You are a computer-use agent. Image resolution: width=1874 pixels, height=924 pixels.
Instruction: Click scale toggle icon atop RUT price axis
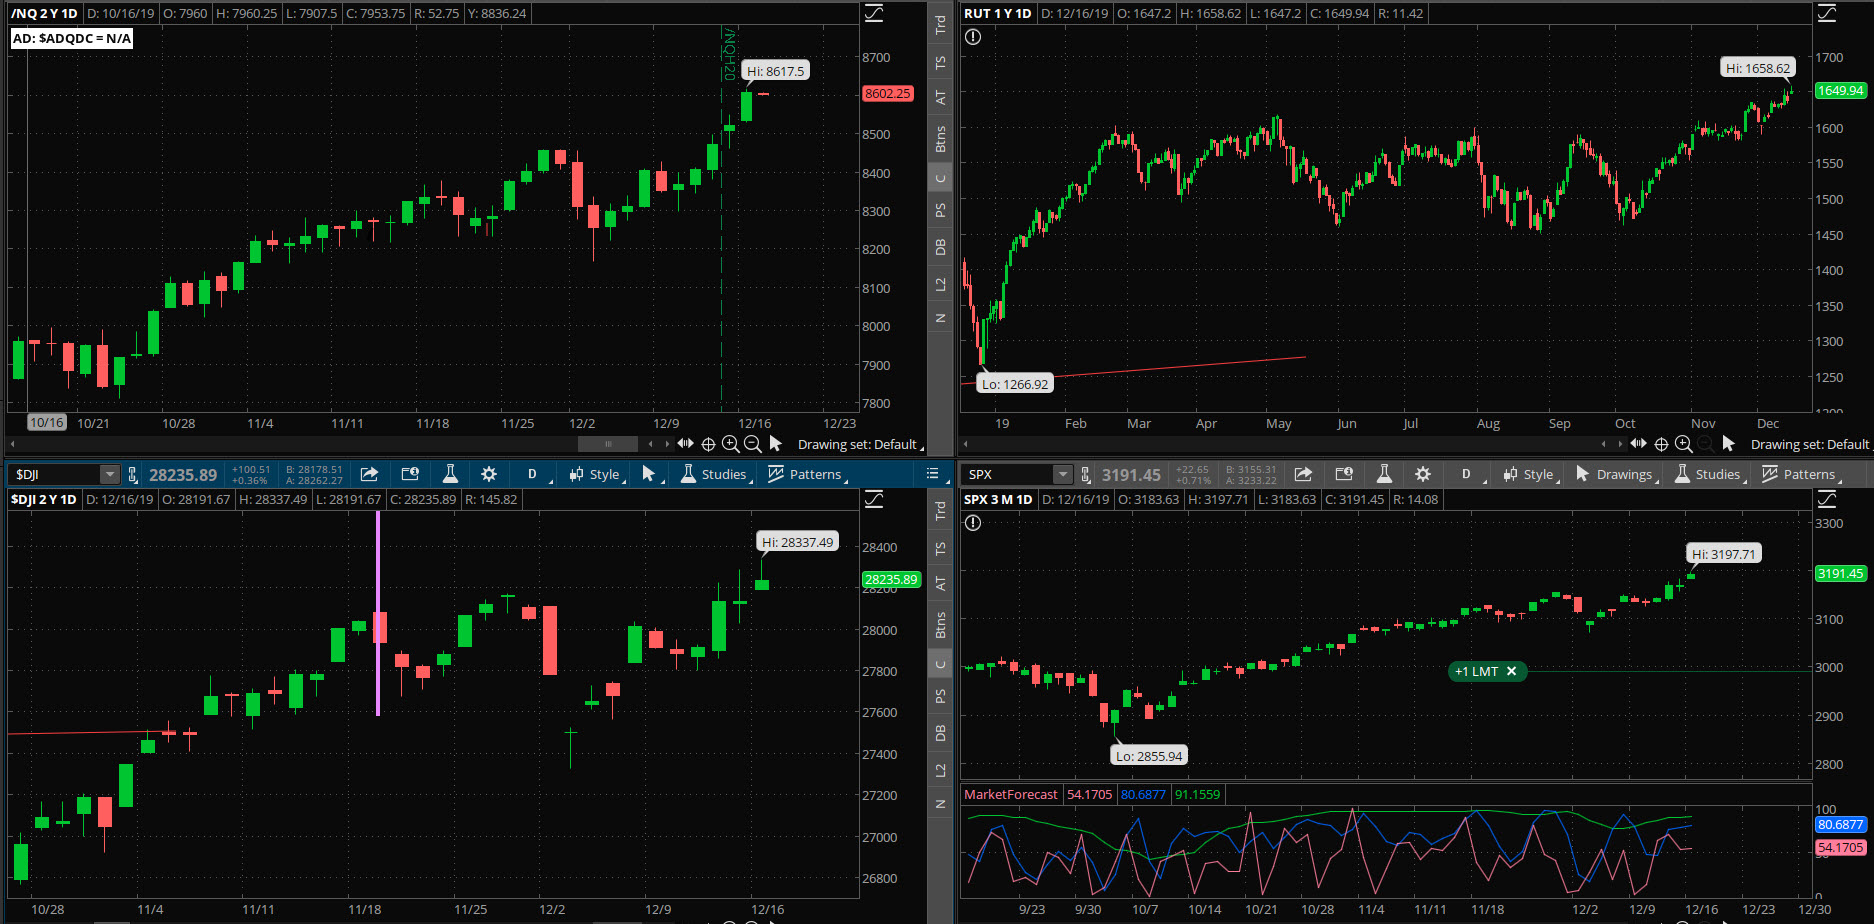1827,13
